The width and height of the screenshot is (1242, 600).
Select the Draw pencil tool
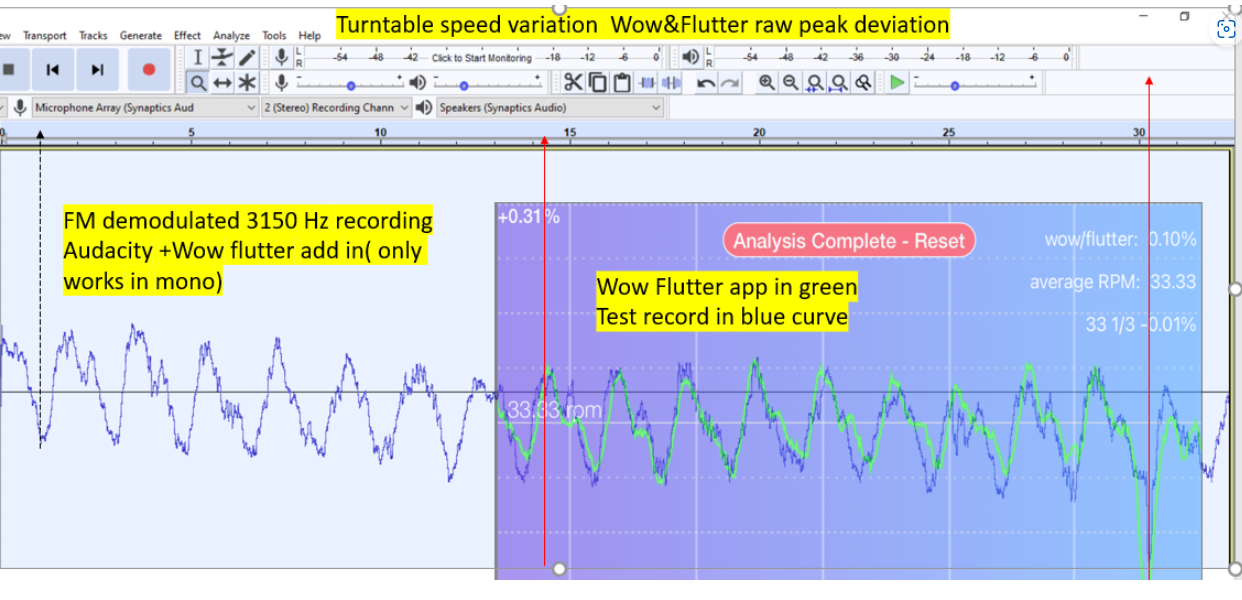[x=246, y=58]
